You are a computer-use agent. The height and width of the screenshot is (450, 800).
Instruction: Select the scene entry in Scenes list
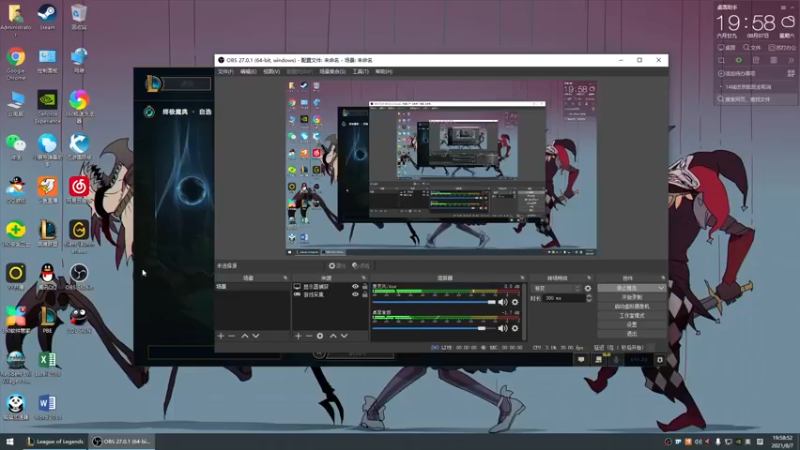click(x=253, y=287)
